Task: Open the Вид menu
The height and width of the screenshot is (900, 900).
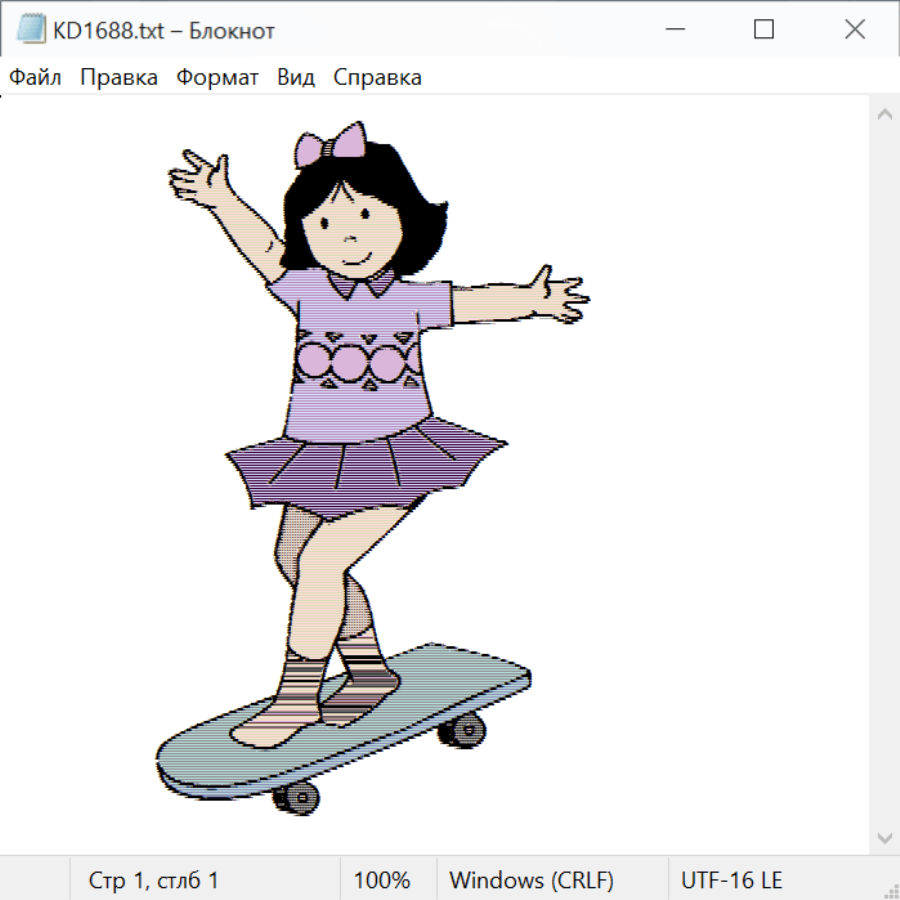Action: [296, 78]
